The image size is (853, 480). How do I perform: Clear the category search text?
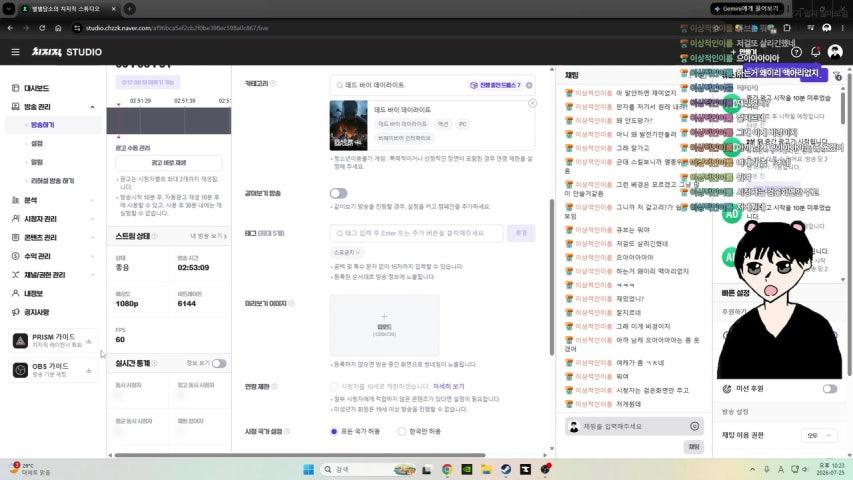(529, 85)
